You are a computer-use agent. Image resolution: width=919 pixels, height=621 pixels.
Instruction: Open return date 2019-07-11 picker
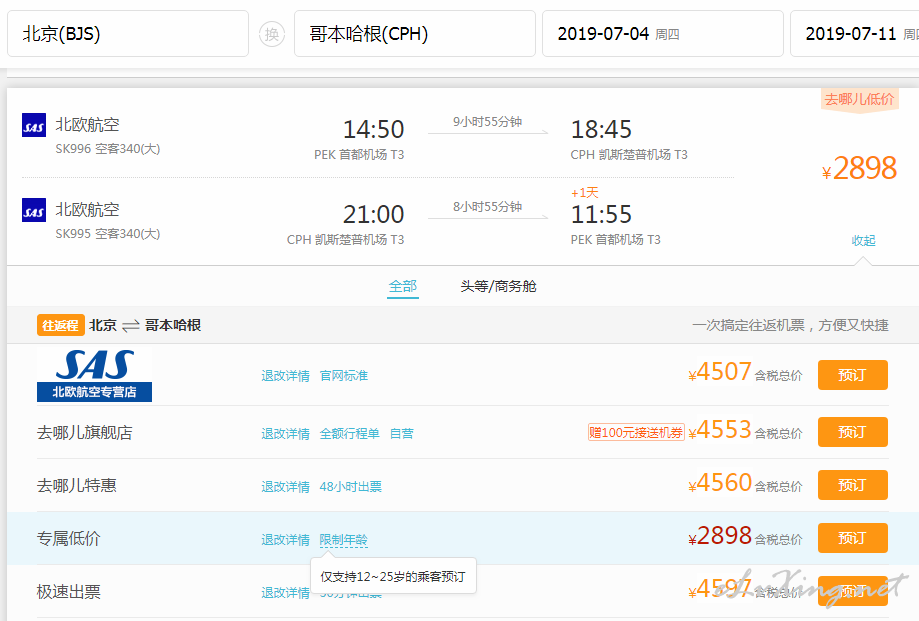pos(855,33)
